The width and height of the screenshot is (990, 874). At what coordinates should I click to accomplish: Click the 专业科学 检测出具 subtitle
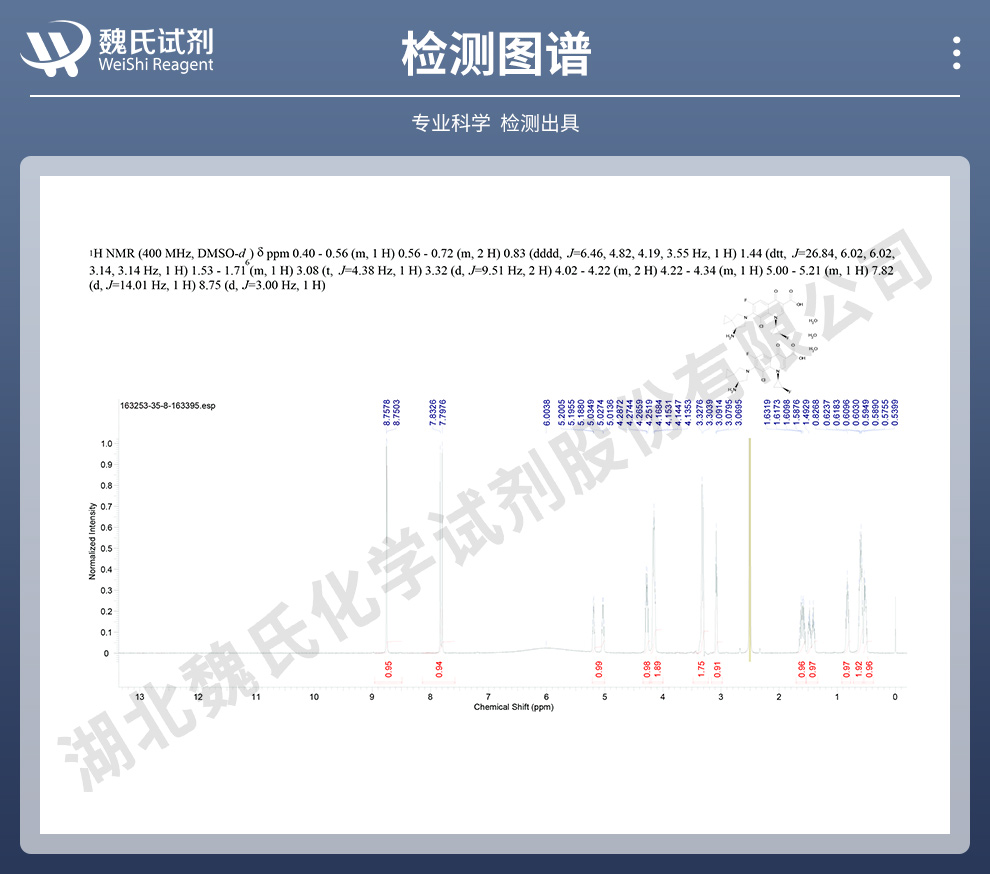(x=496, y=123)
